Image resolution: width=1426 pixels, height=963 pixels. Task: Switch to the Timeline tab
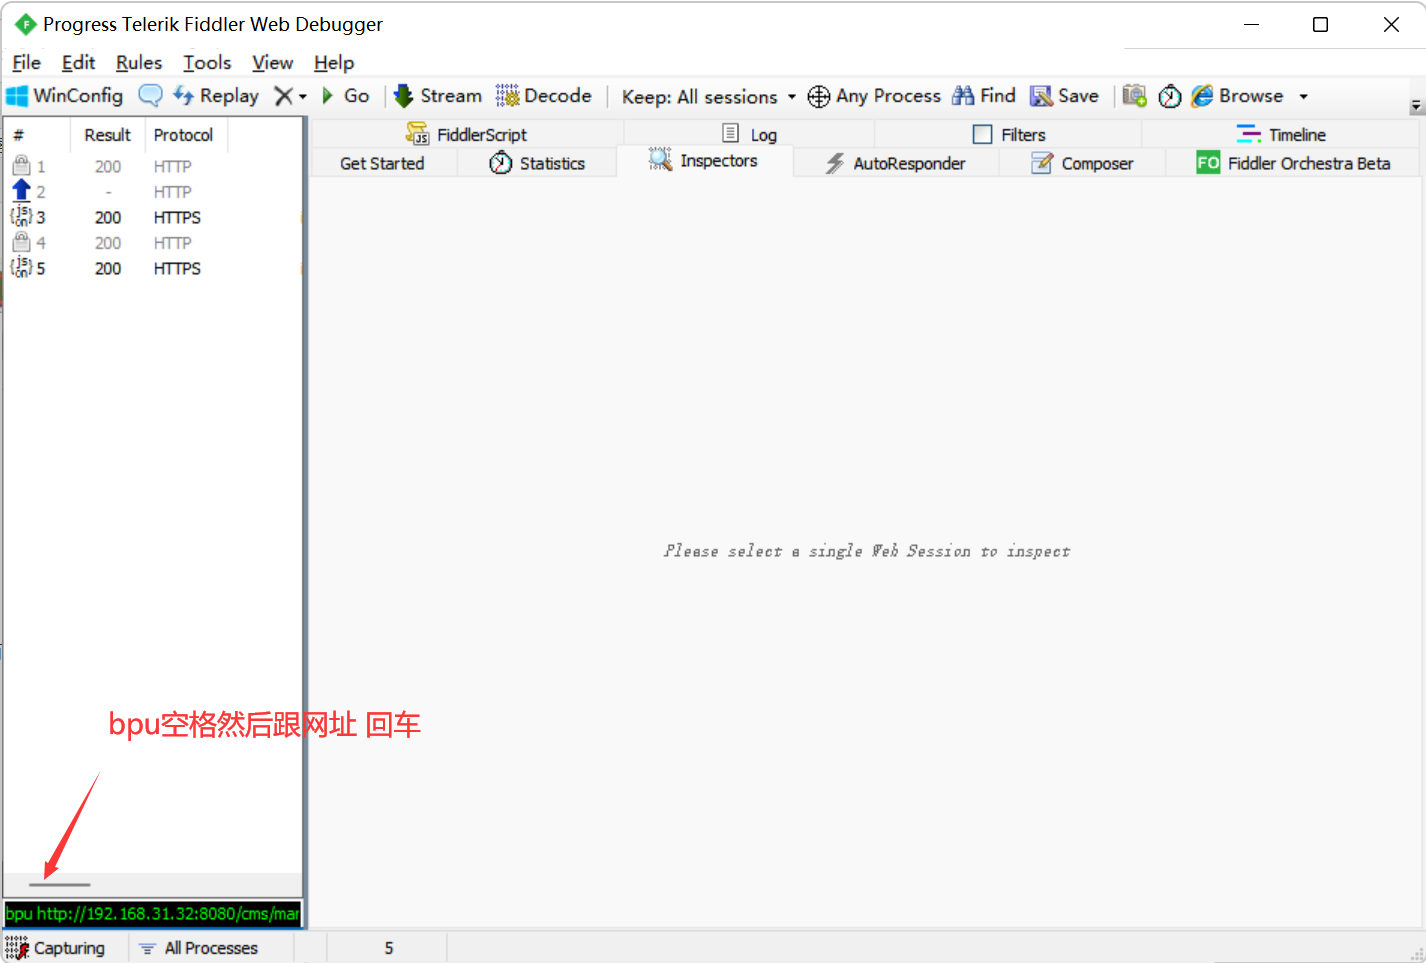pyautogui.click(x=1281, y=134)
